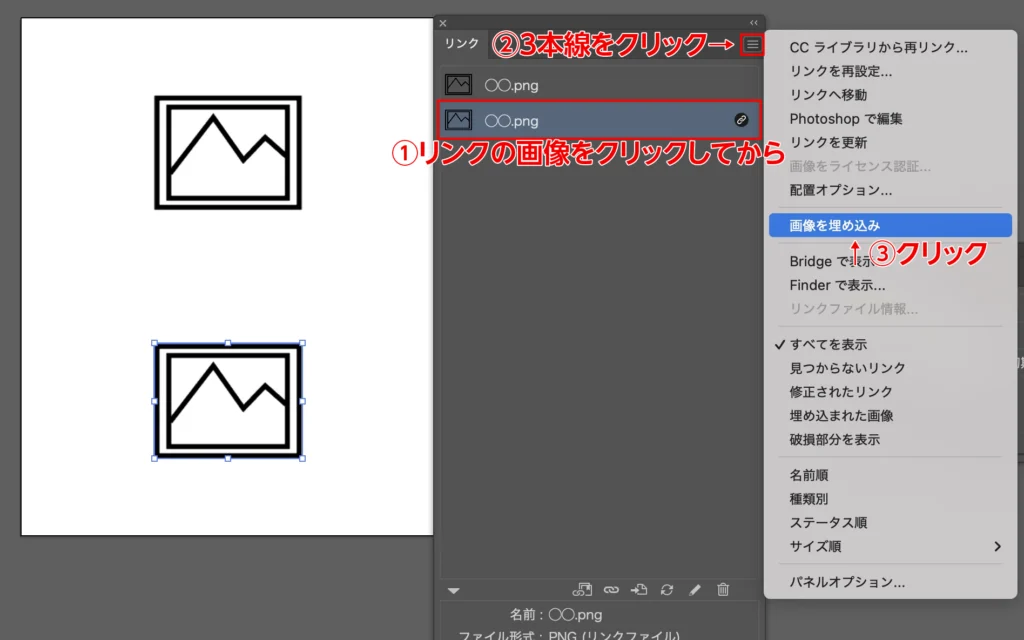Click the linked-status chain icon on selected row
Image resolution: width=1024 pixels, height=640 pixels.
point(741,120)
